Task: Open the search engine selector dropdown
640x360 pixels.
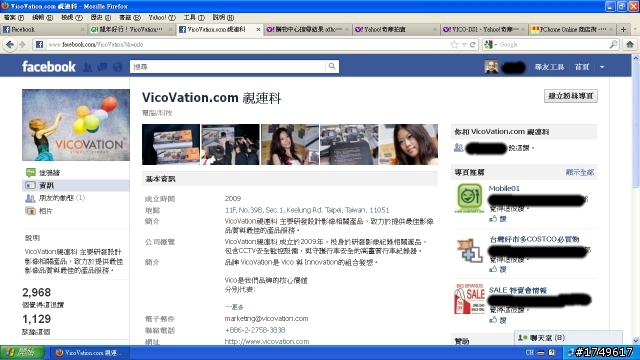Action: tap(489, 44)
